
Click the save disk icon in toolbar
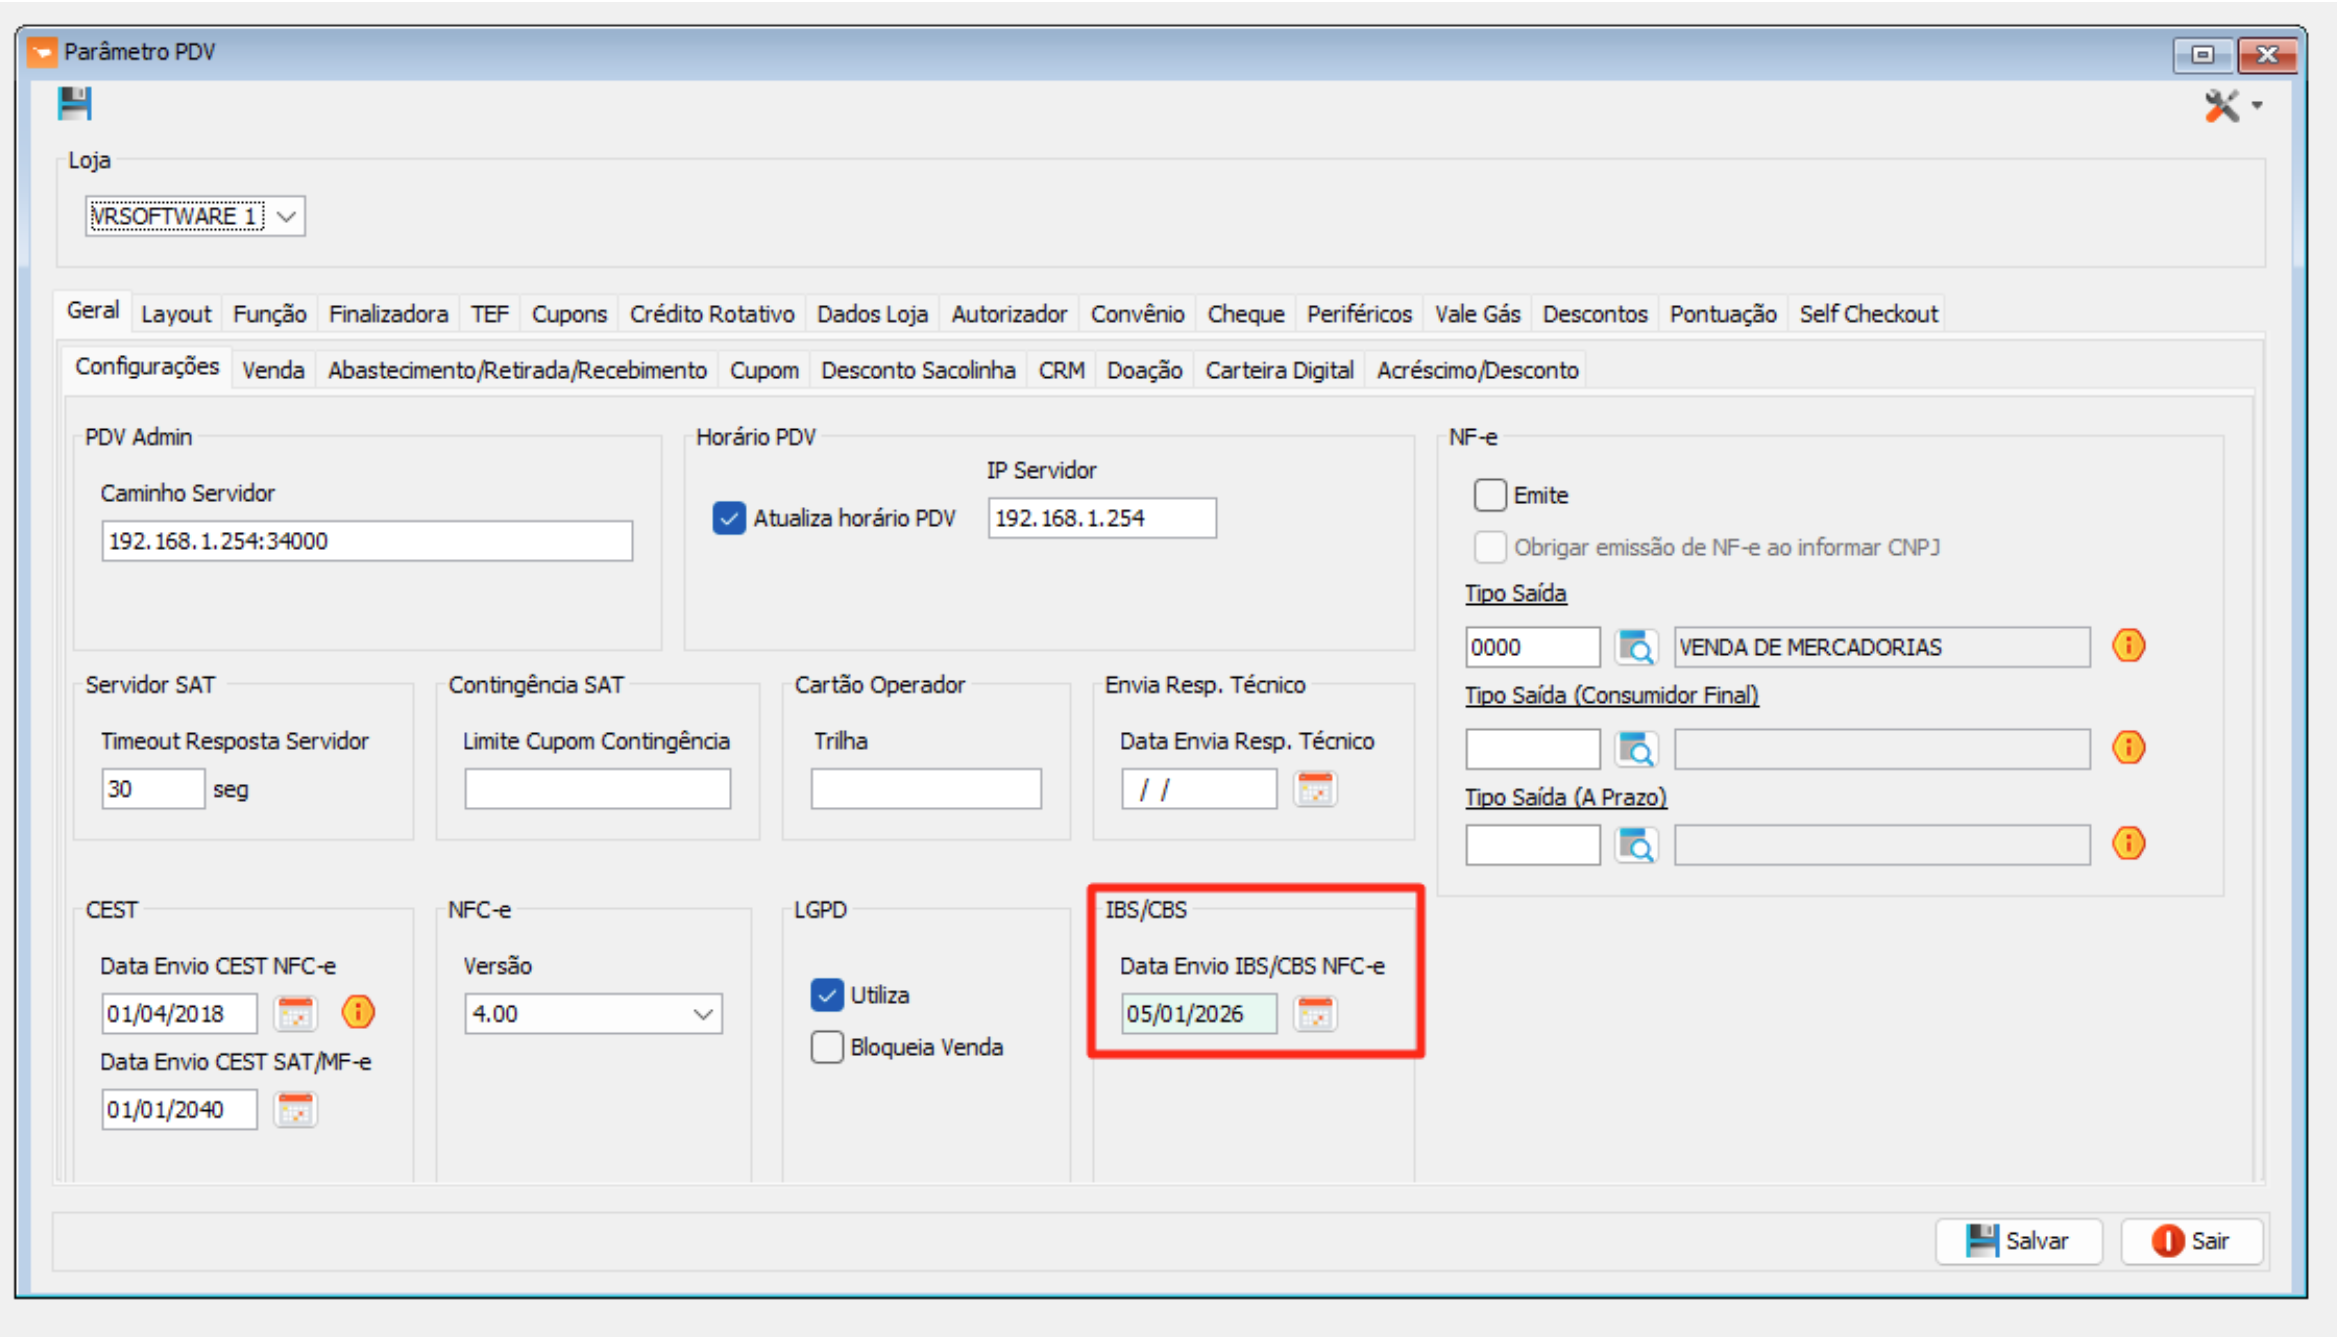(x=74, y=104)
